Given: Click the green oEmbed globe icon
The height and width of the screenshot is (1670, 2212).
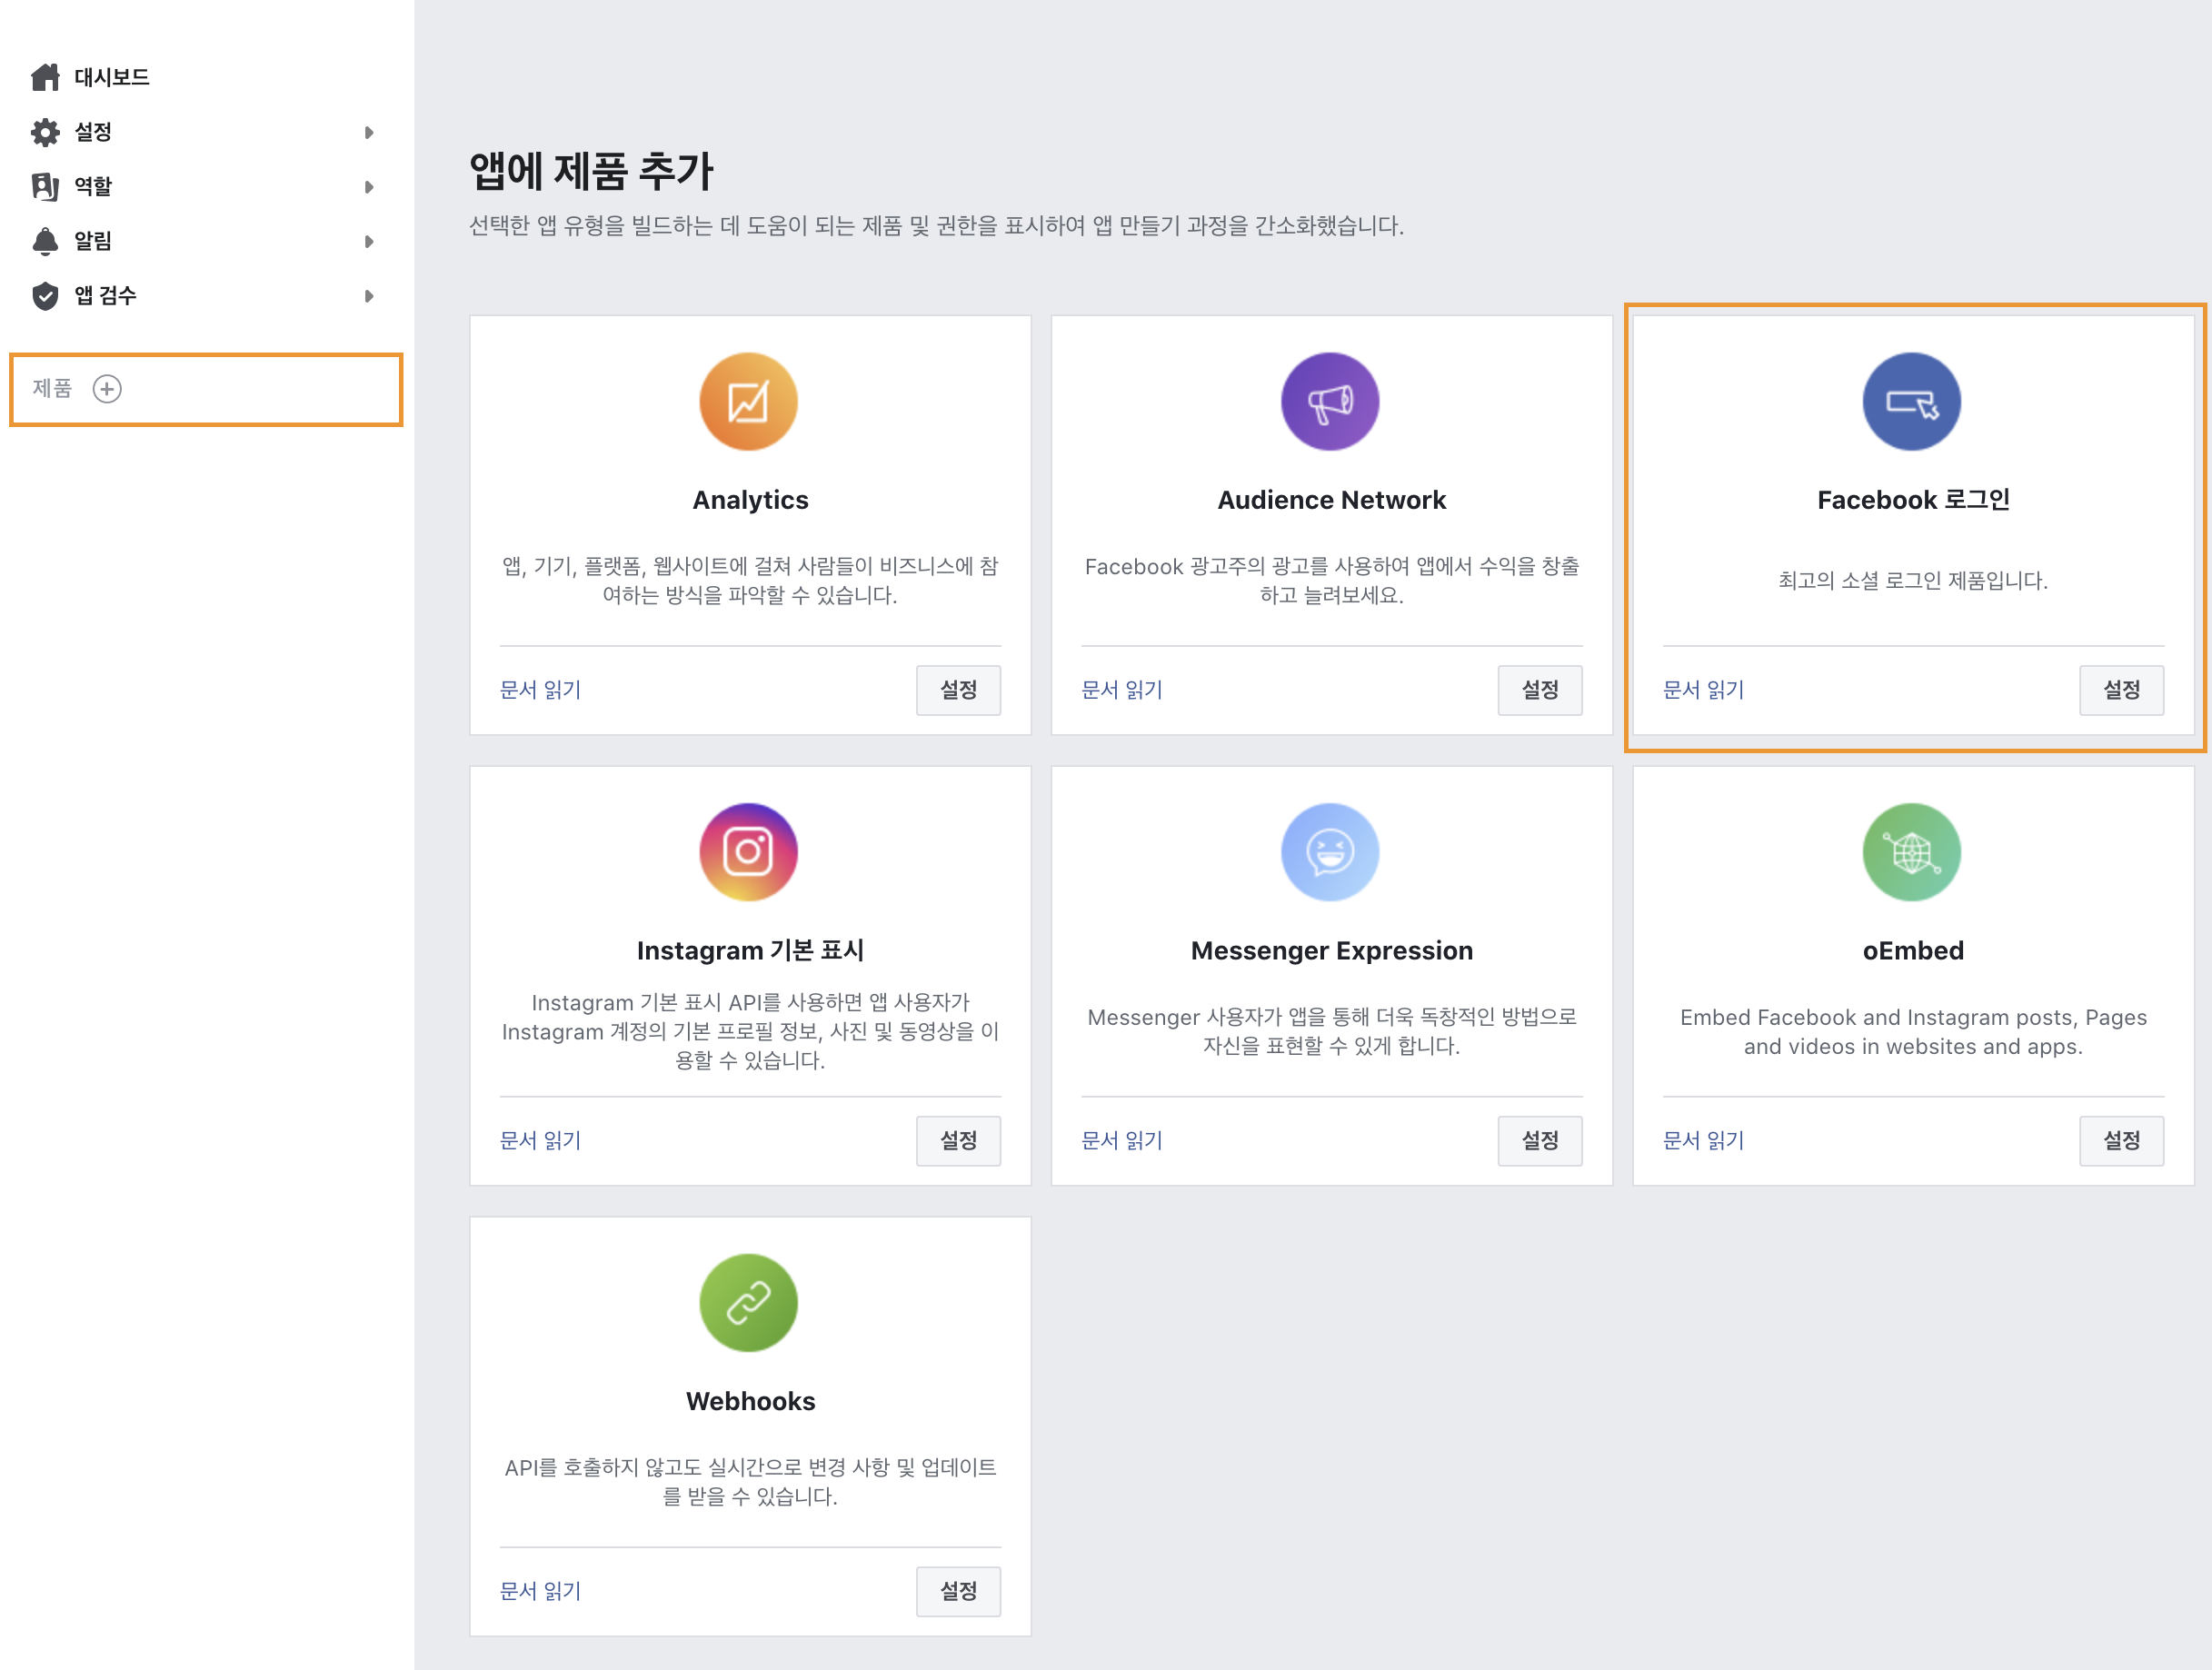Looking at the screenshot, I should click(1912, 852).
